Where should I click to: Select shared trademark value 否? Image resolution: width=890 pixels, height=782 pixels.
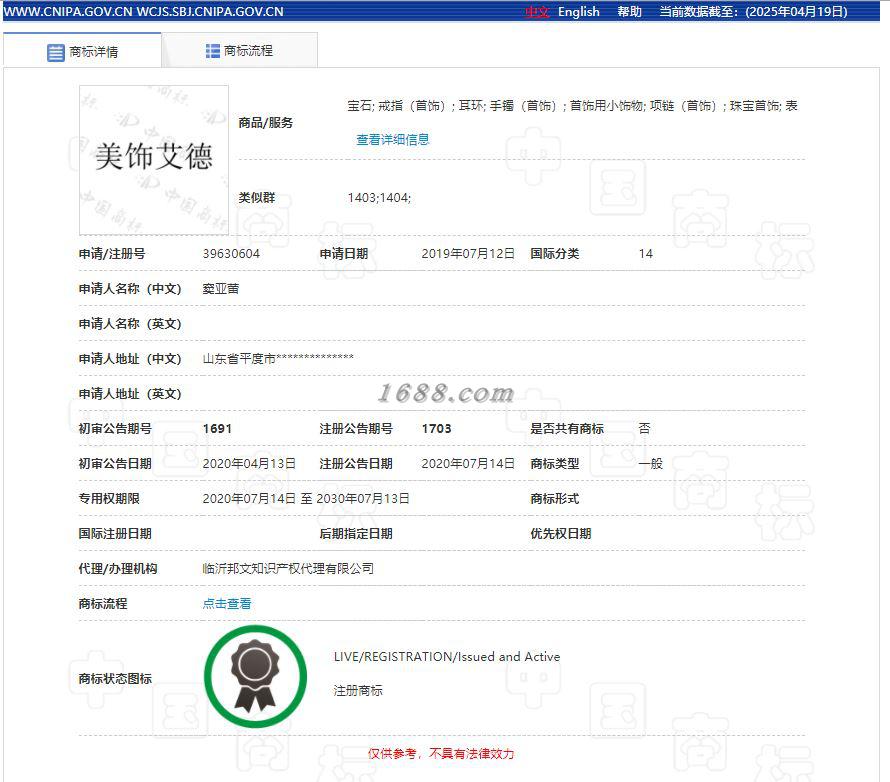644,428
